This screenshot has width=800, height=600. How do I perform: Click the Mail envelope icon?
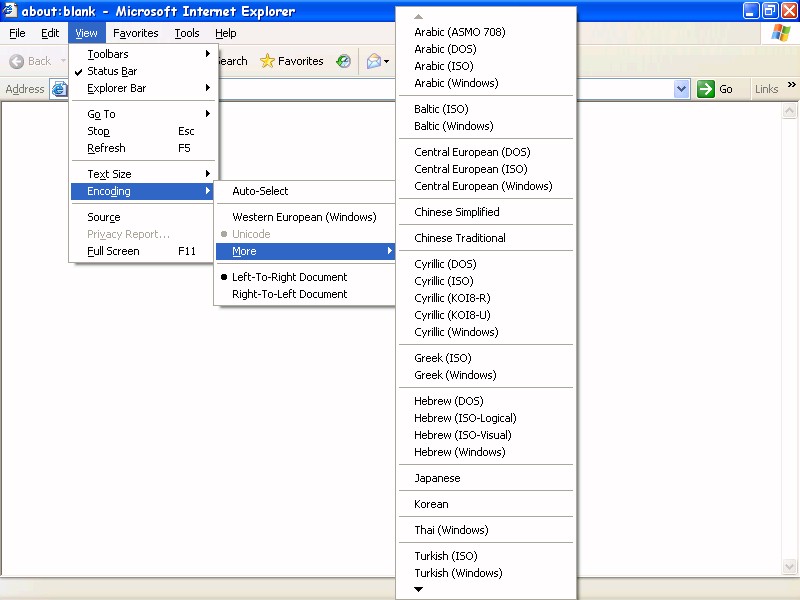(373, 61)
